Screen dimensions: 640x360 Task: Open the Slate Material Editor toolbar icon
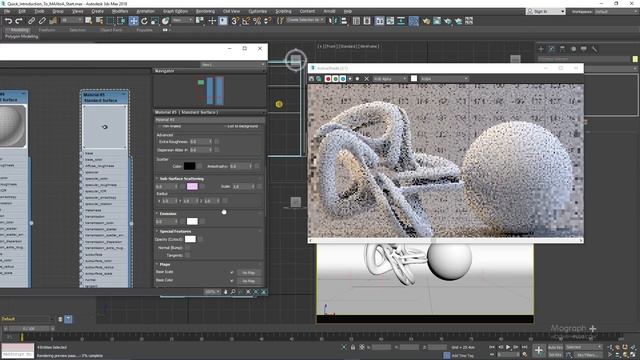[413, 21]
